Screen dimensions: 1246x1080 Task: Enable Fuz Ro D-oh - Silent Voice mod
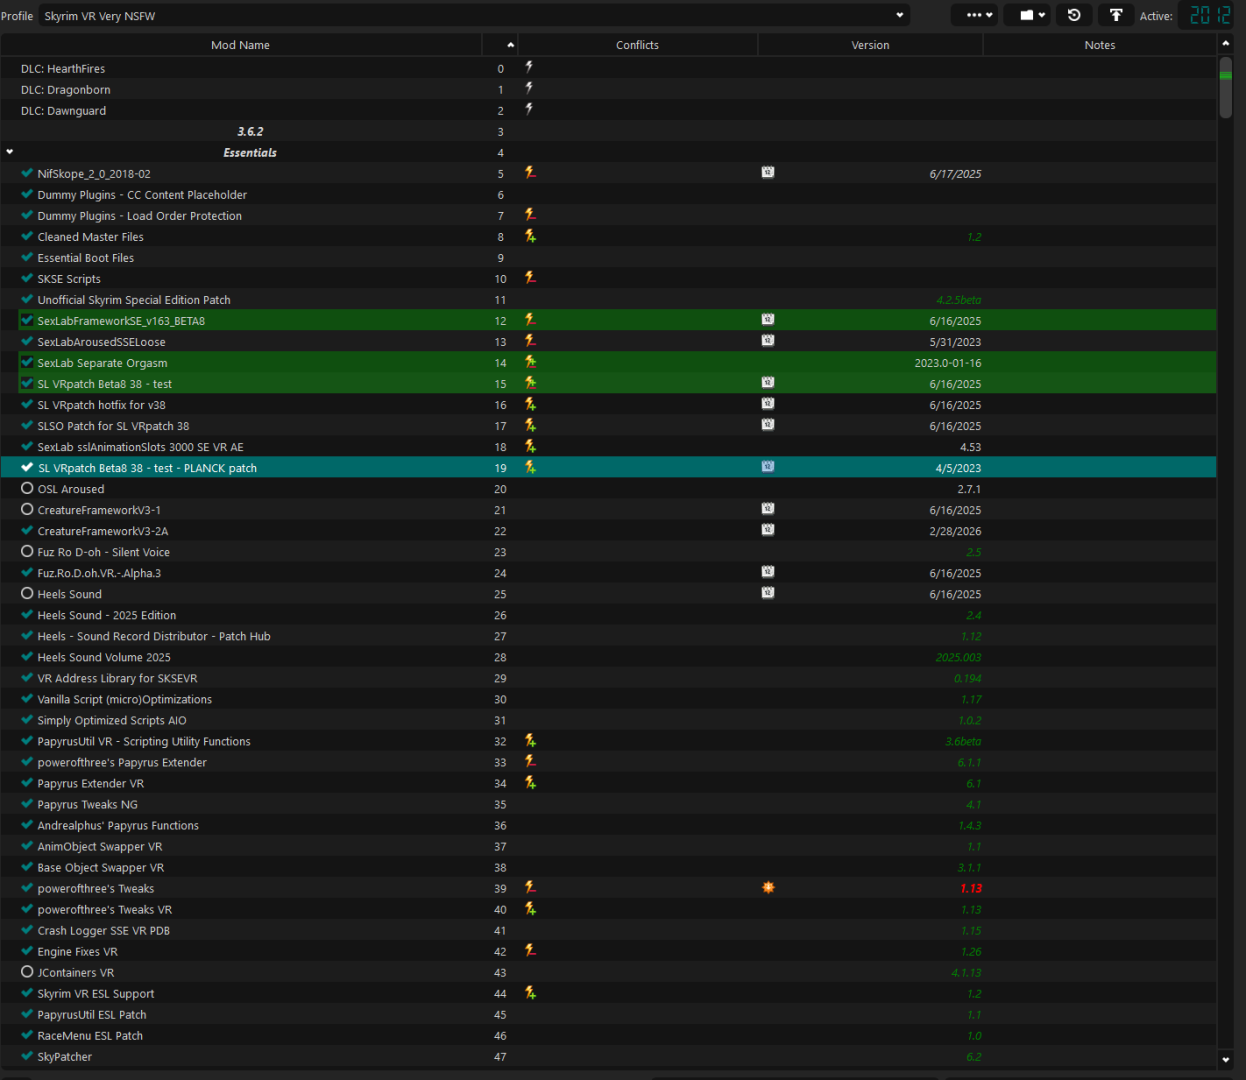(27, 551)
